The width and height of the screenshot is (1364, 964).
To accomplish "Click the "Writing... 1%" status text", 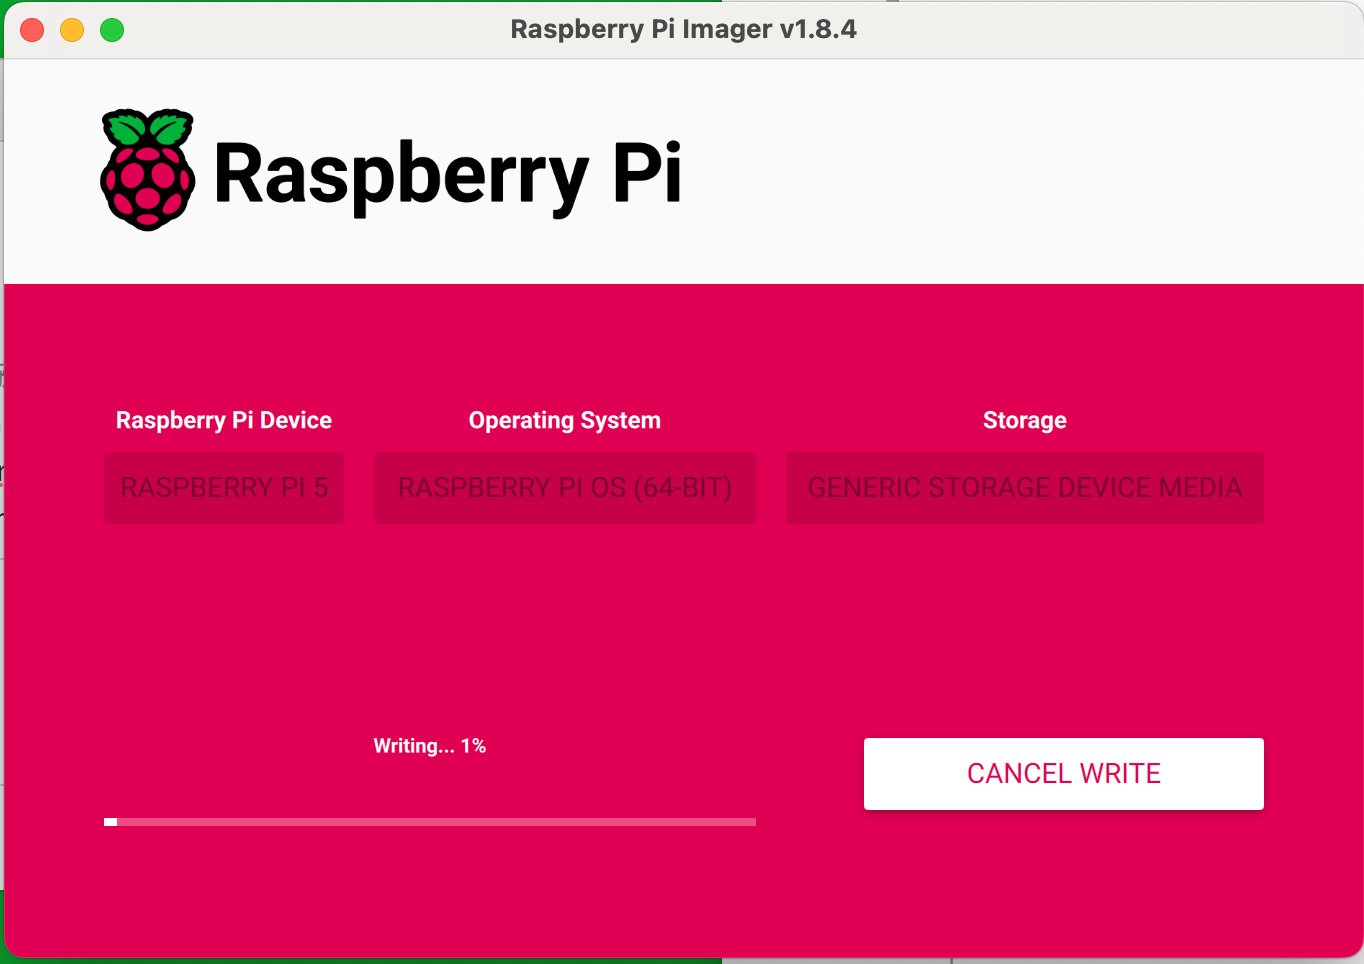I will pos(430,746).
